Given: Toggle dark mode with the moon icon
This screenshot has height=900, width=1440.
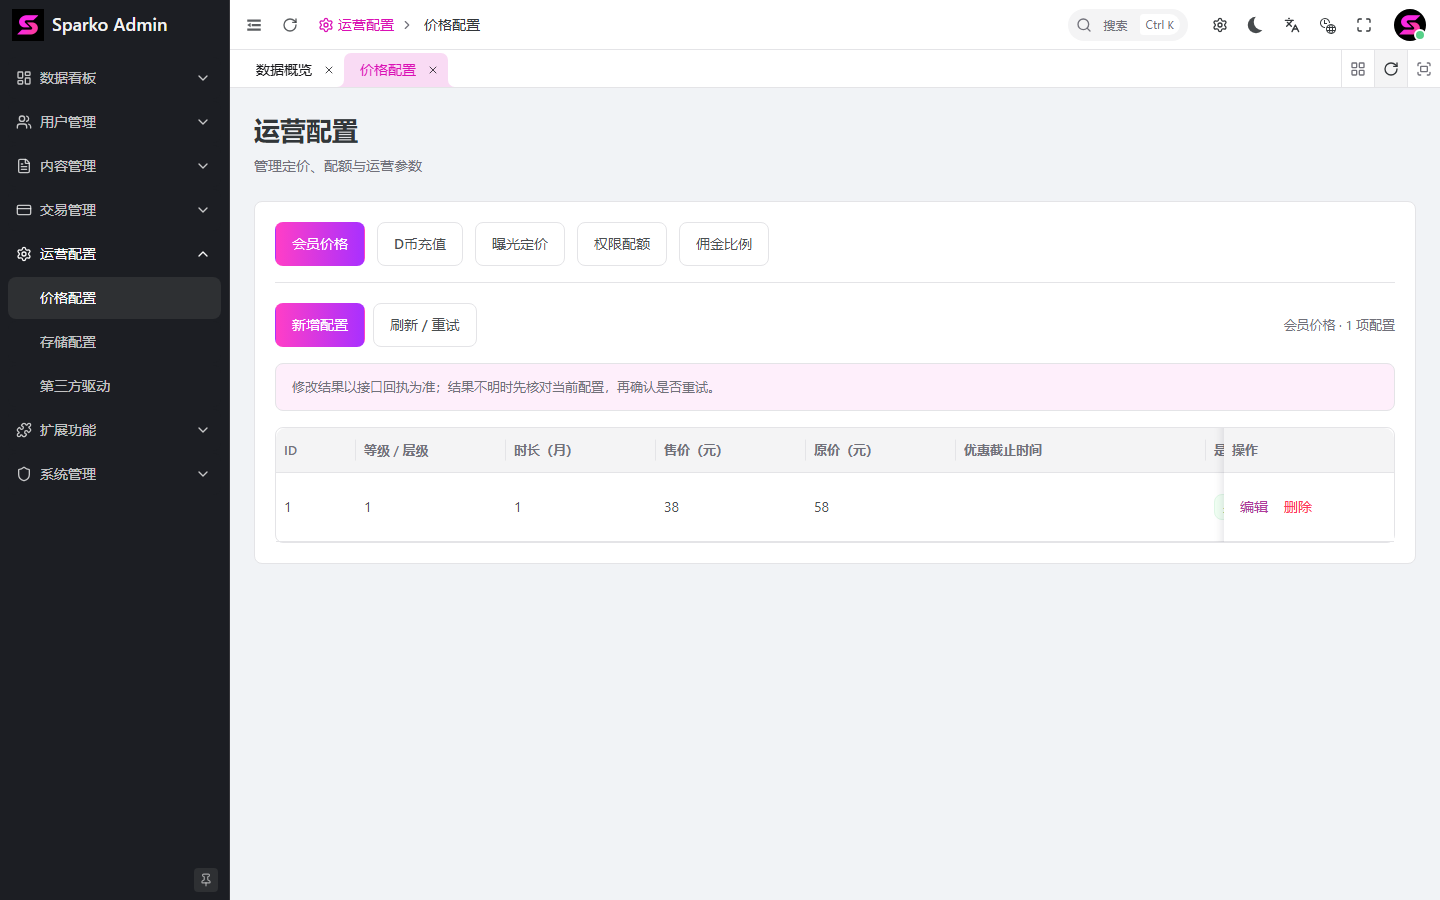Looking at the screenshot, I should pyautogui.click(x=1255, y=25).
